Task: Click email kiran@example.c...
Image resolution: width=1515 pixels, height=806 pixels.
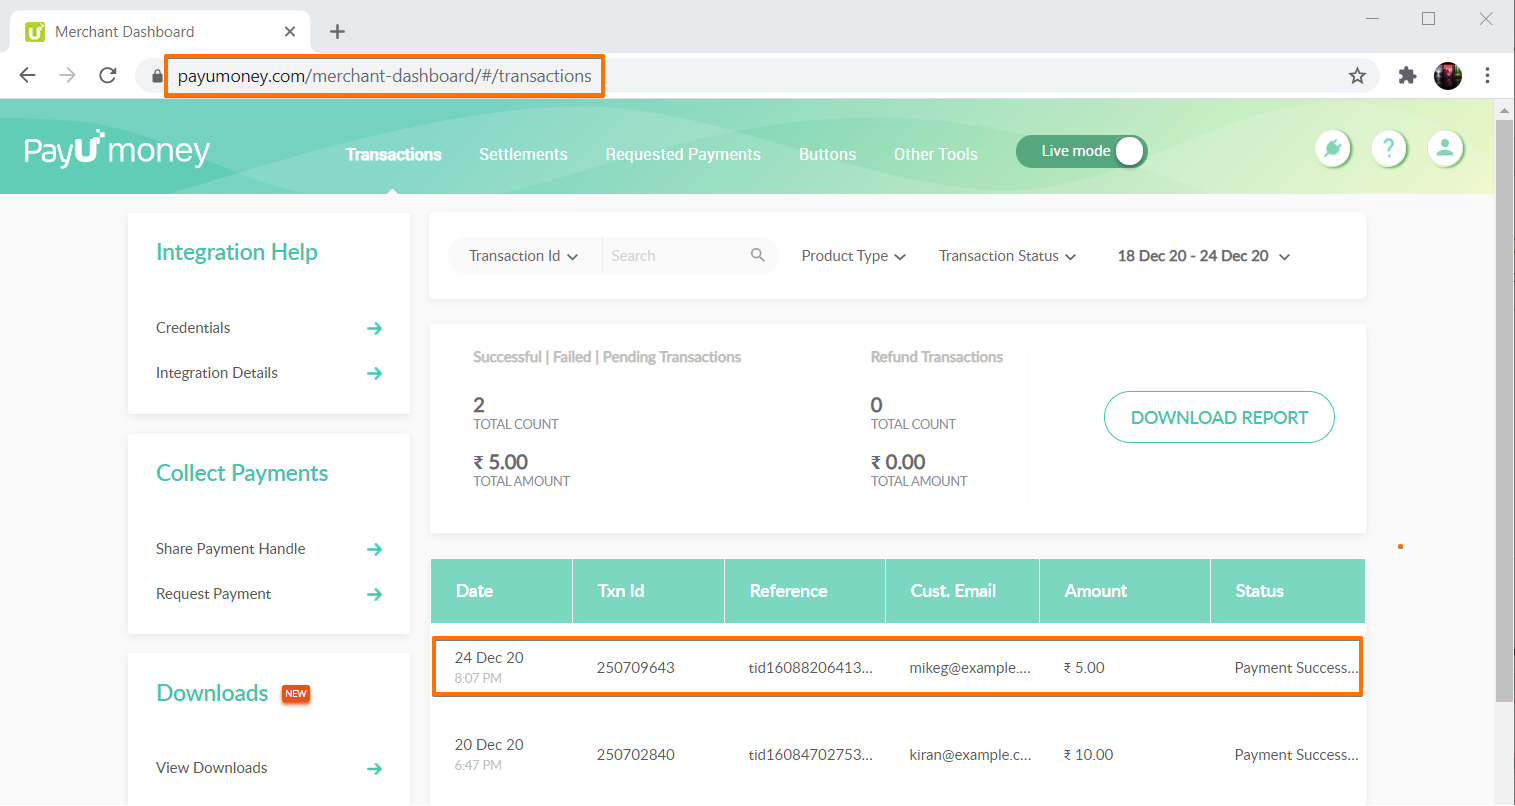Action: click(x=970, y=755)
